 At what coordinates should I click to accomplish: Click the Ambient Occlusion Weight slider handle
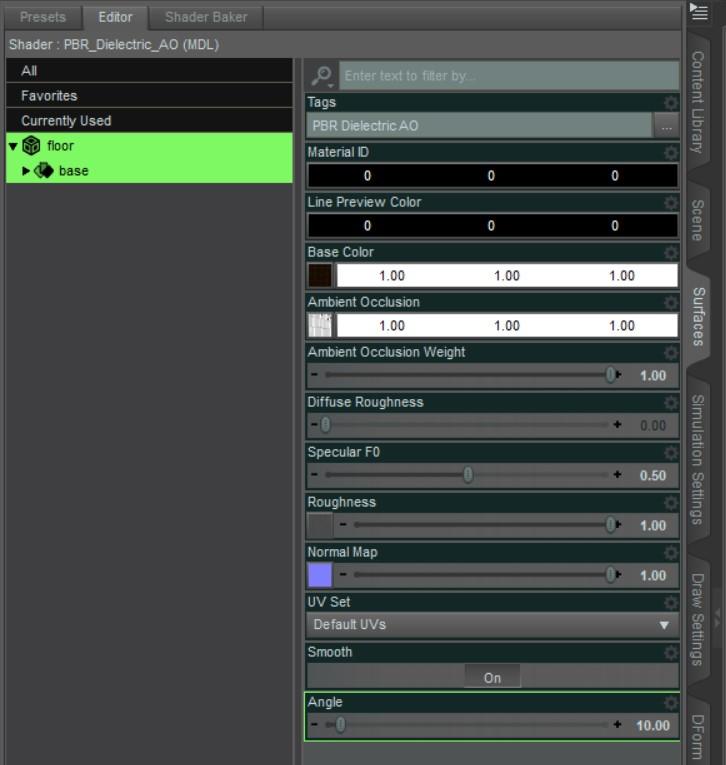tap(610, 375)
